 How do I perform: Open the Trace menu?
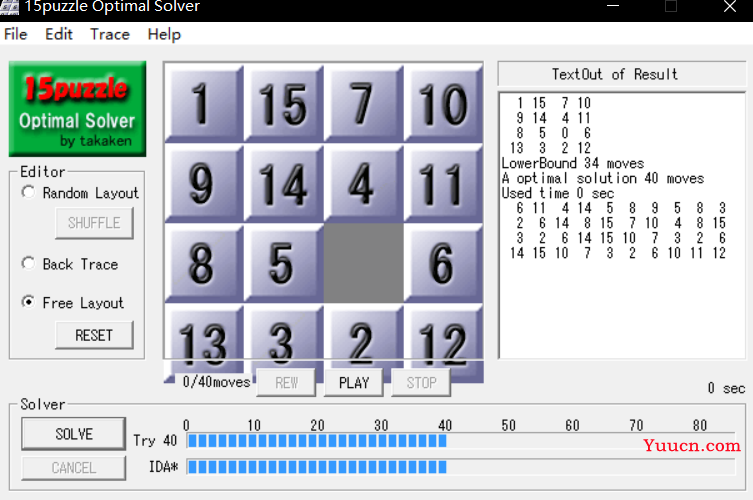click(x=110, y=34)
